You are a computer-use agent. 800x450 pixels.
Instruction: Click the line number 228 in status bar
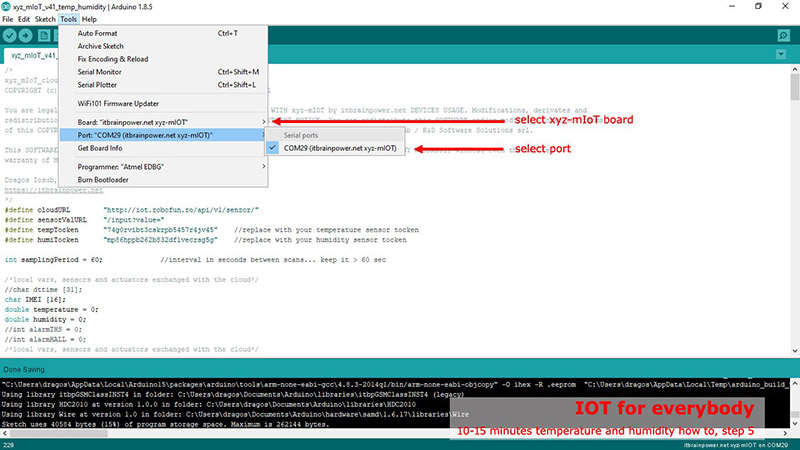click(9, 445)
